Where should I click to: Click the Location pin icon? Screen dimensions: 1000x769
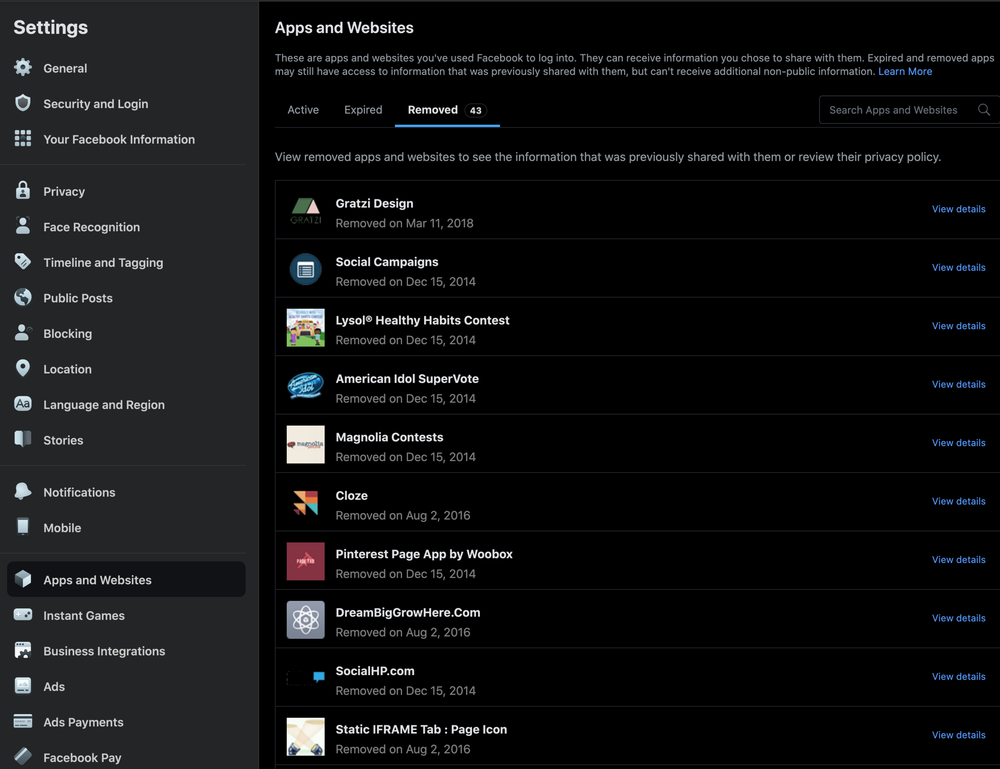point(23,369)
